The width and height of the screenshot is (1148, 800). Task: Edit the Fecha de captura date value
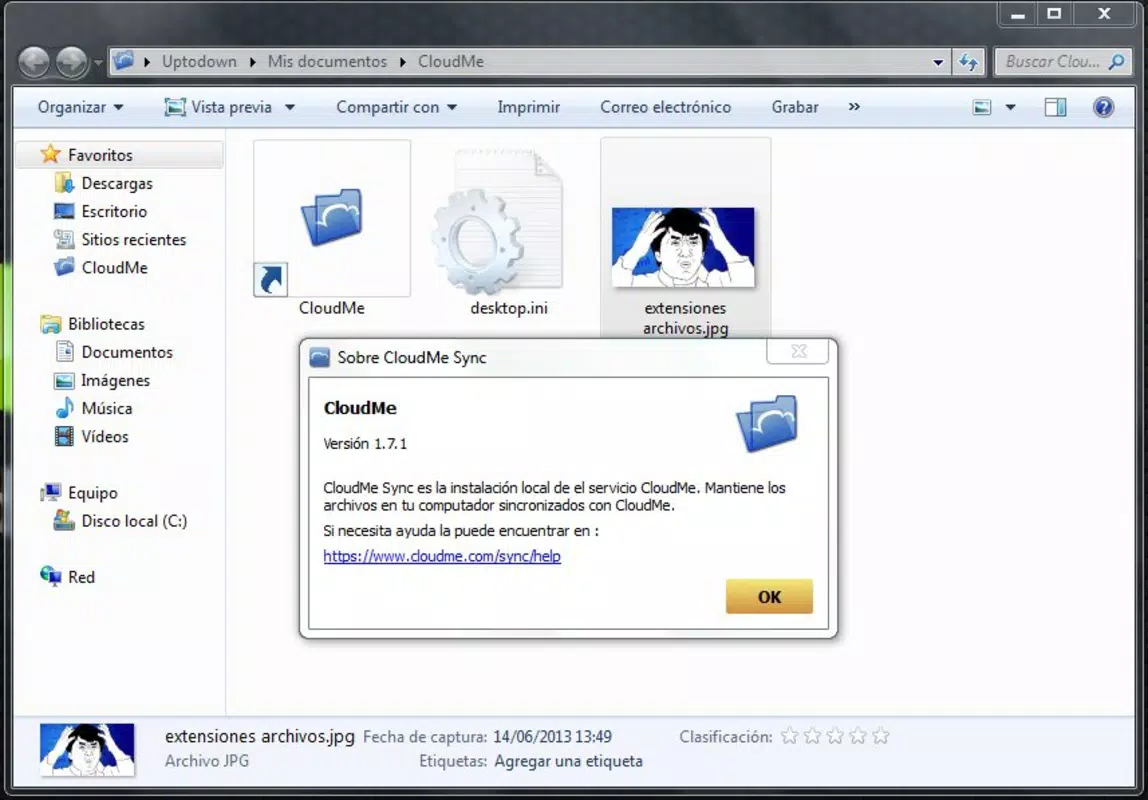pos(552,736)
